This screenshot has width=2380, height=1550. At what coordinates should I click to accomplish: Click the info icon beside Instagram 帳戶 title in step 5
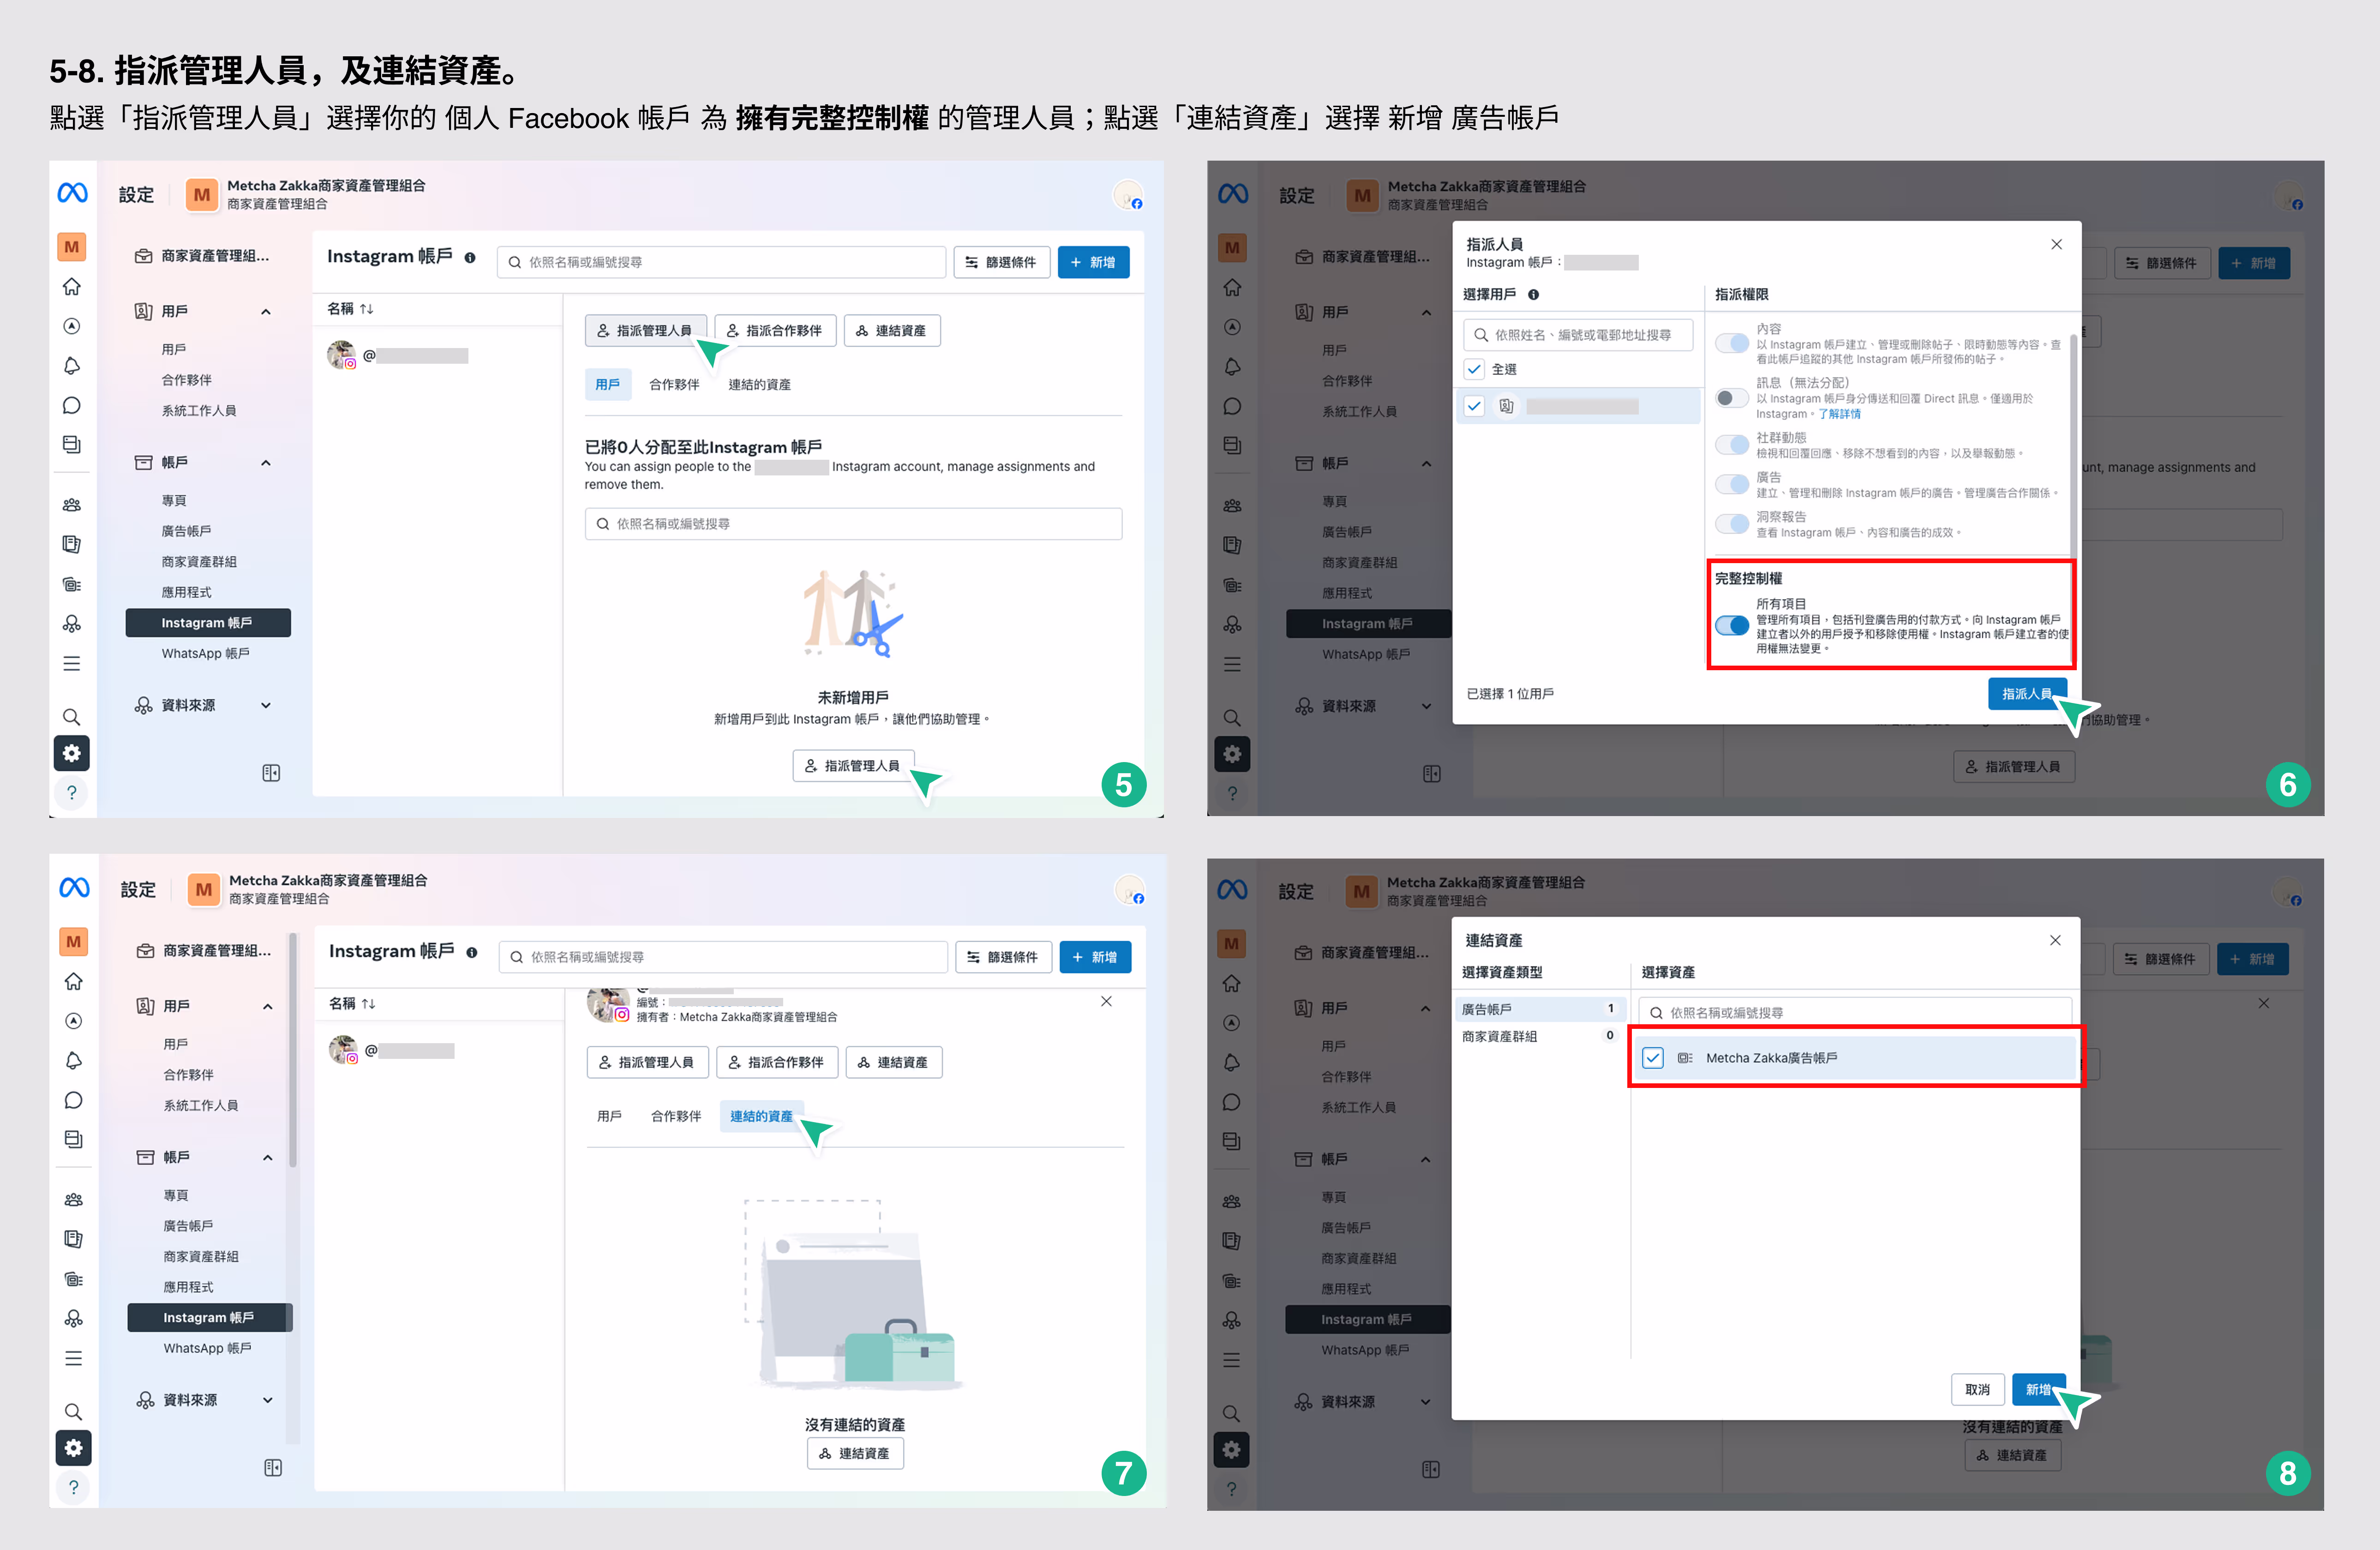pos(470,258)
